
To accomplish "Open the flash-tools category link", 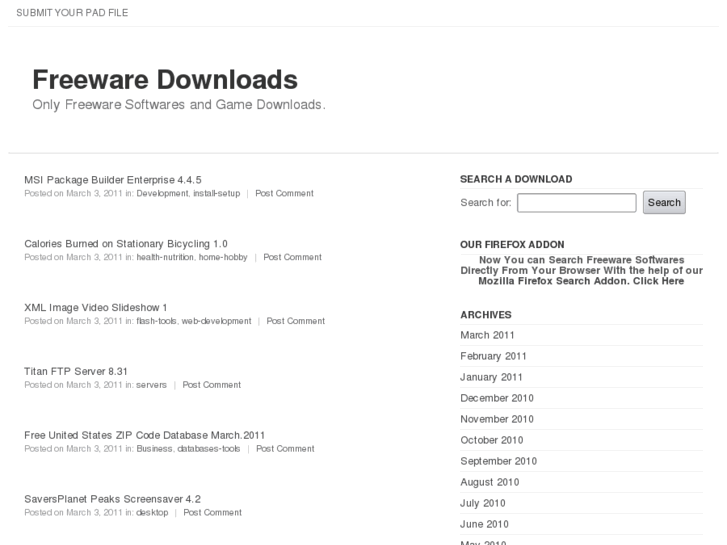I will tap(156, 321).
